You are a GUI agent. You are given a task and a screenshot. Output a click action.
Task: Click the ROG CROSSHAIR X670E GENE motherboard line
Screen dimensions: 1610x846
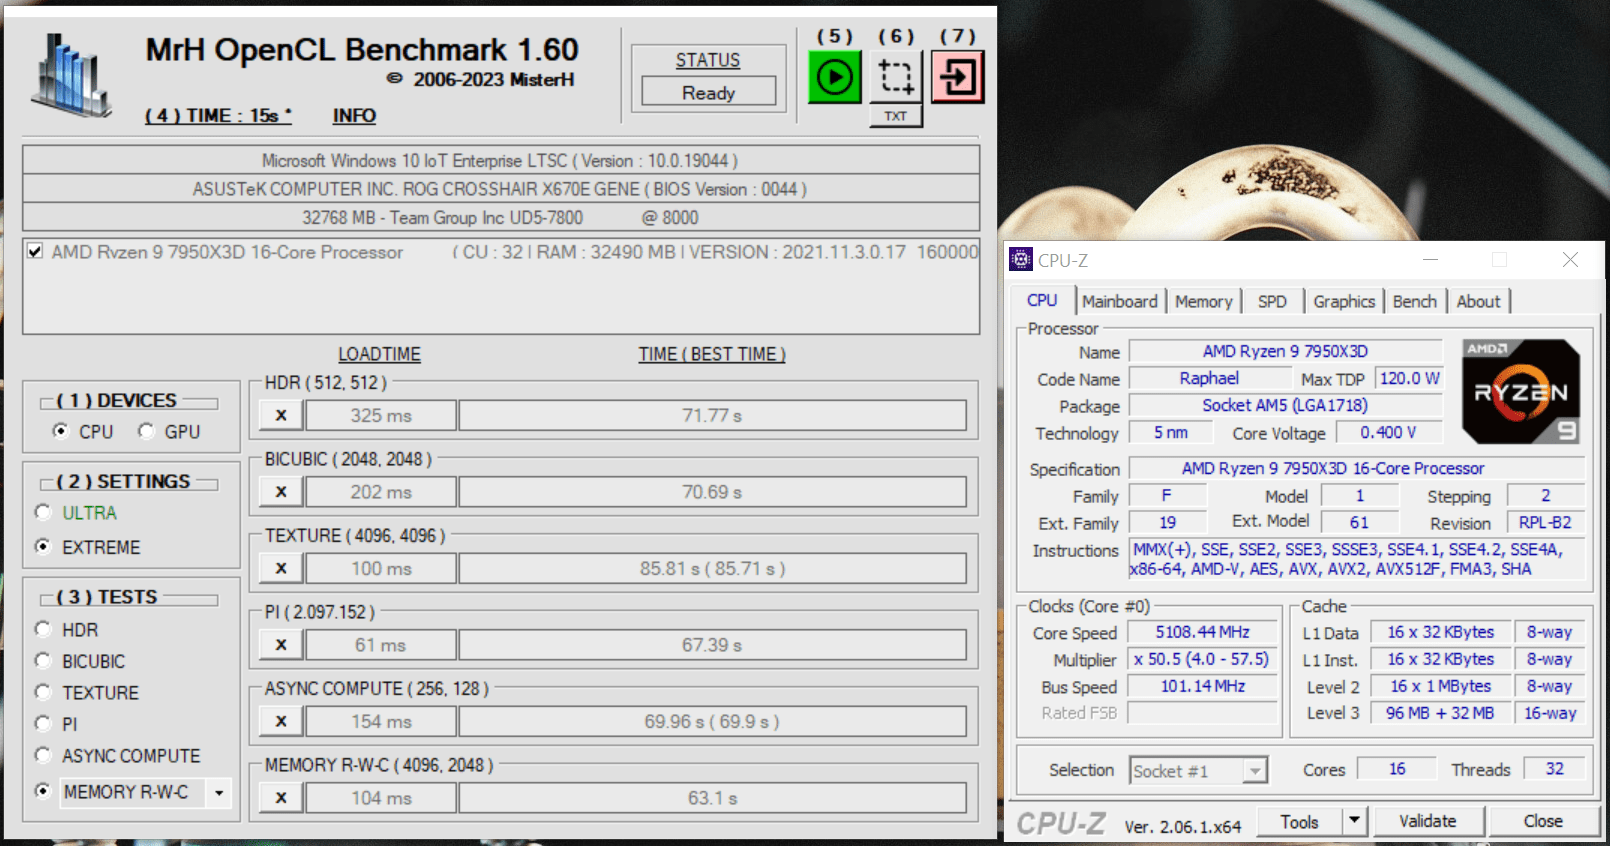coord(500,189)
